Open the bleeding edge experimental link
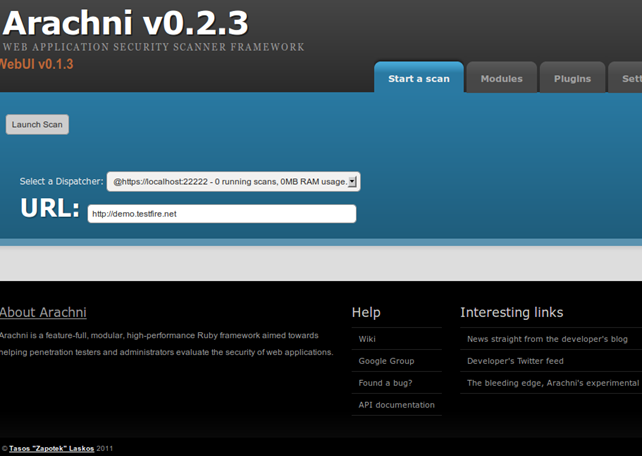The image size is (642, 456). [552, 383]
